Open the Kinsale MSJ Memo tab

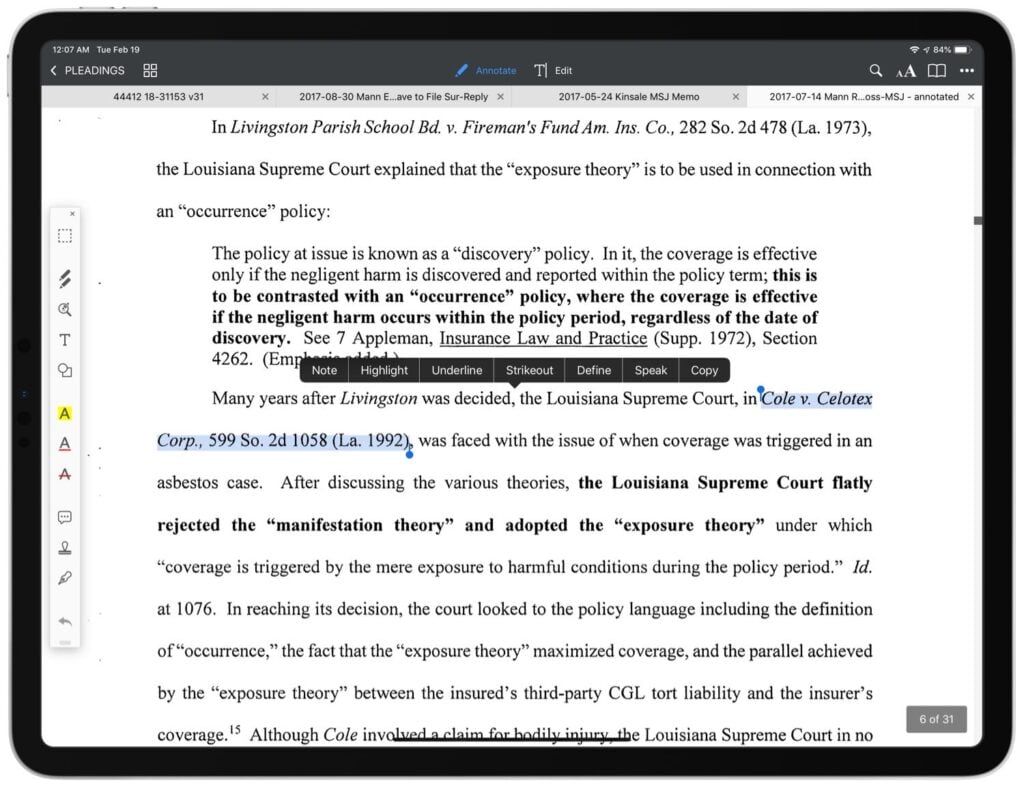pos(628,97)
